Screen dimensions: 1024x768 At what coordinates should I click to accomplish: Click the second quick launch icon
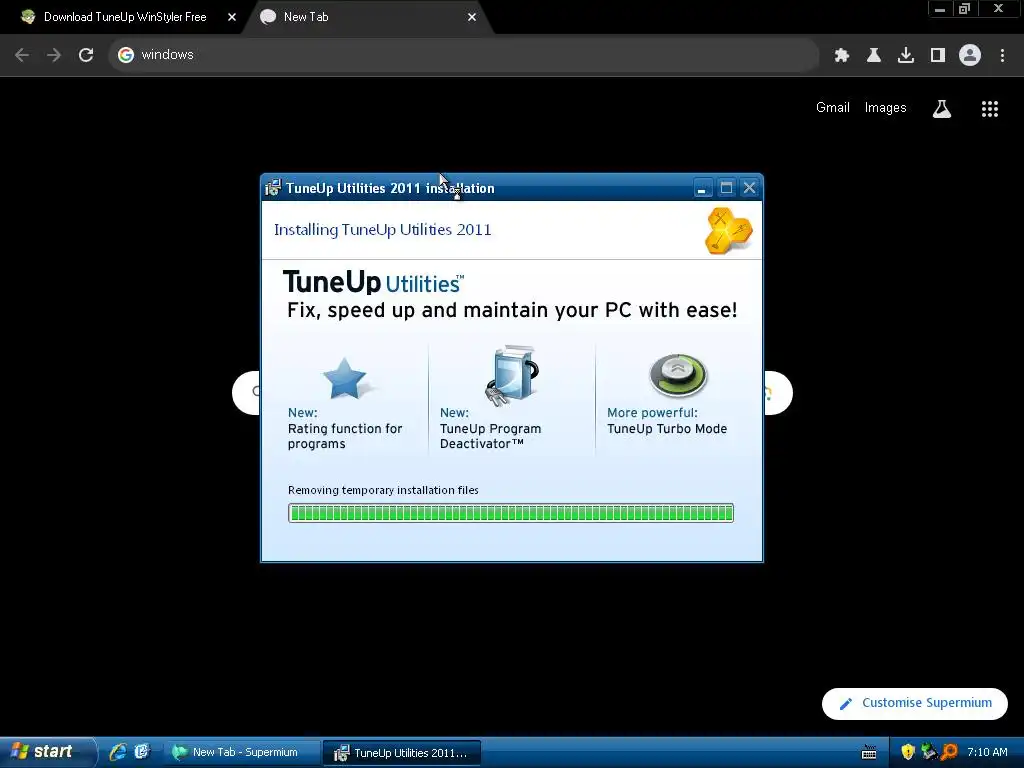coord(142,752)
